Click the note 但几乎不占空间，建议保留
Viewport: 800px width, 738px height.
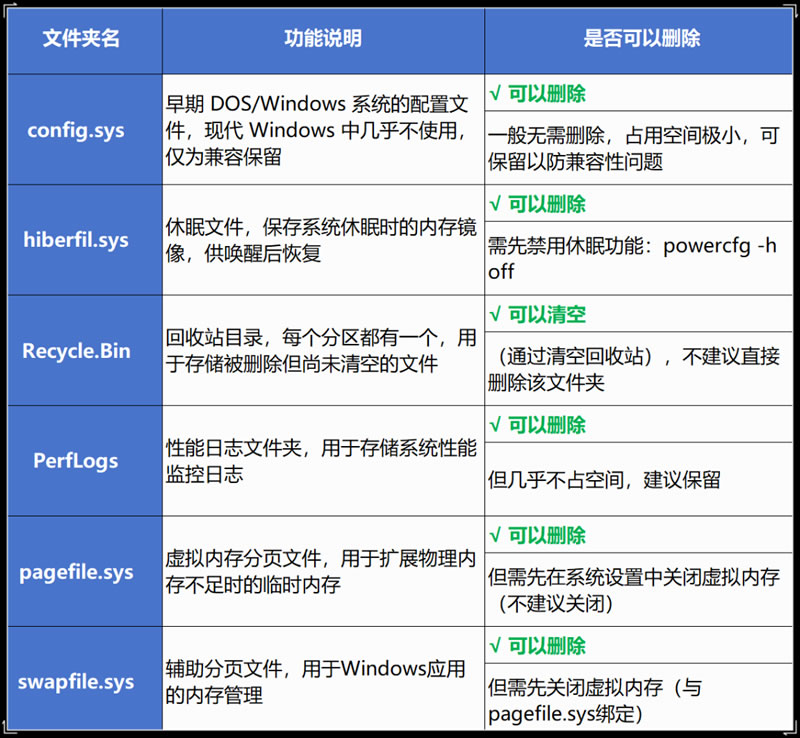tap(604, 480)
